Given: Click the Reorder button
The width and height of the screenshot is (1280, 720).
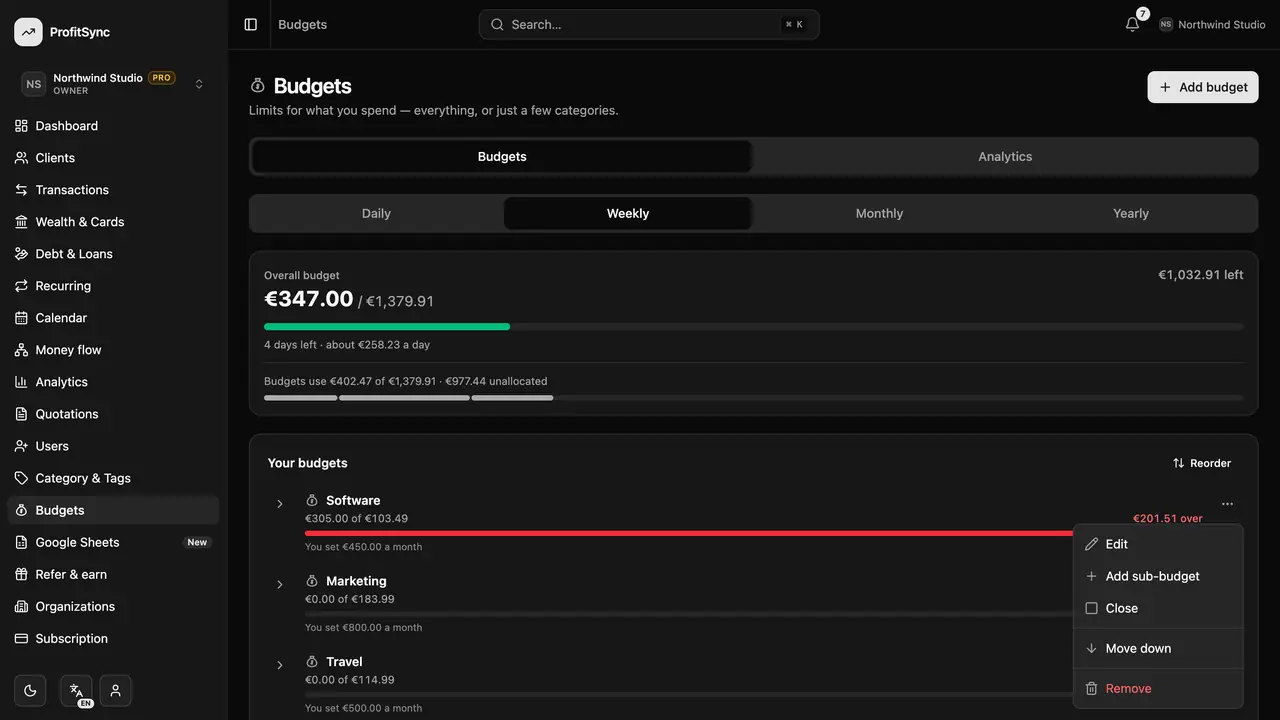Looking at the screenshot, I should click(x=1202, y=463).
